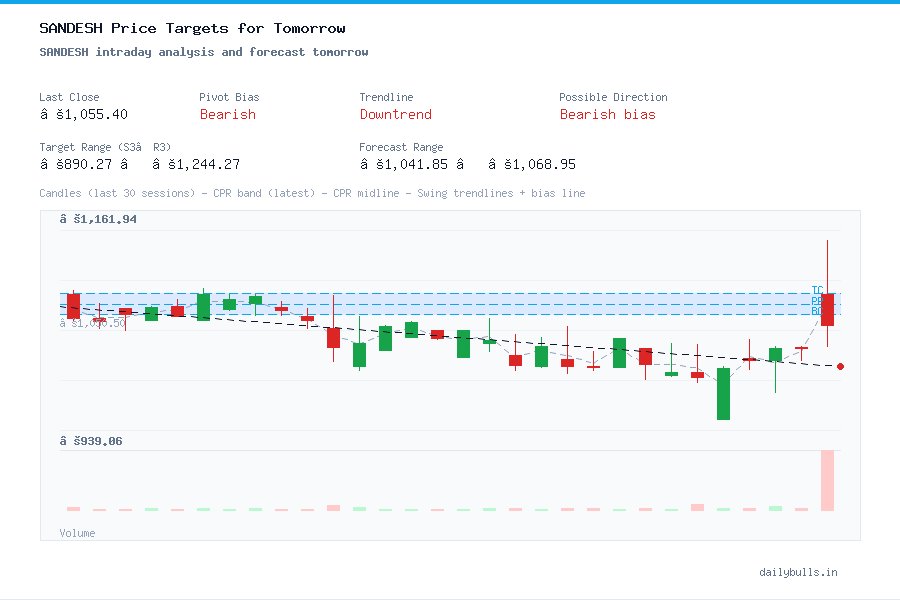Click the red forecast dot marker

click(841, 368)
